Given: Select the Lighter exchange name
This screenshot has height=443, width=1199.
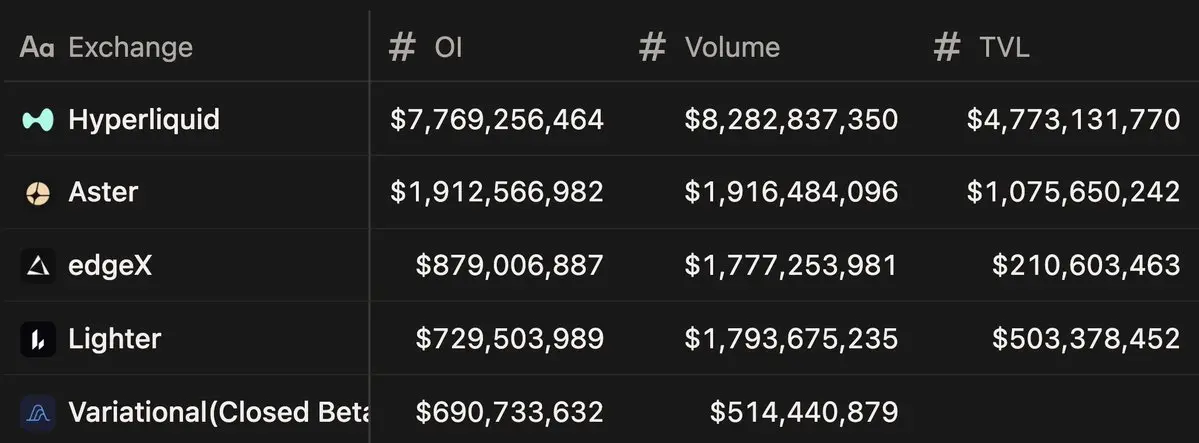Looking at the screenshot, I should pyautogui.click(x=114, y=339).
